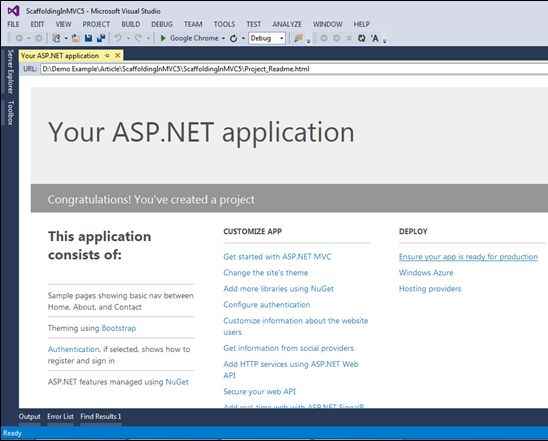
Task: Open the Error List panel tab
Action: click(x=60, y=417)
